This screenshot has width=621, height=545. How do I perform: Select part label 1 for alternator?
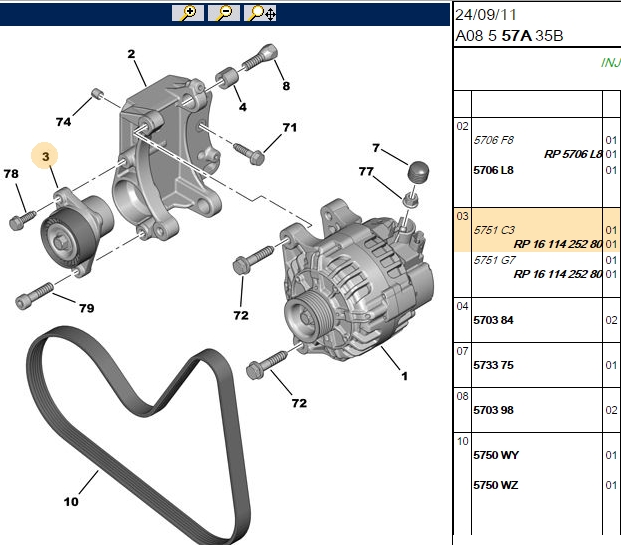[x=404, y=376]
